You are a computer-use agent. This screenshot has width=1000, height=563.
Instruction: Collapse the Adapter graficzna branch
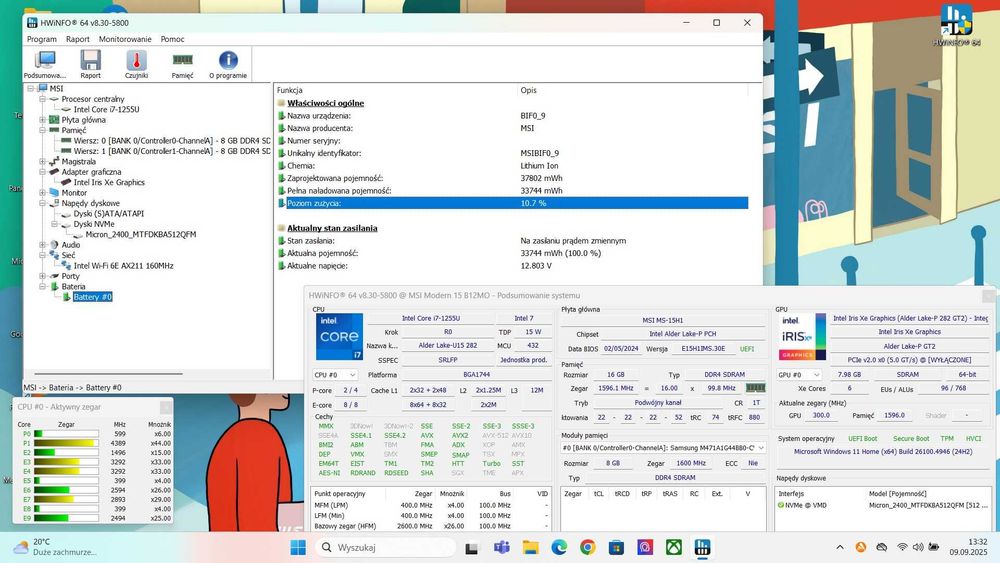[x=42, y=172]
